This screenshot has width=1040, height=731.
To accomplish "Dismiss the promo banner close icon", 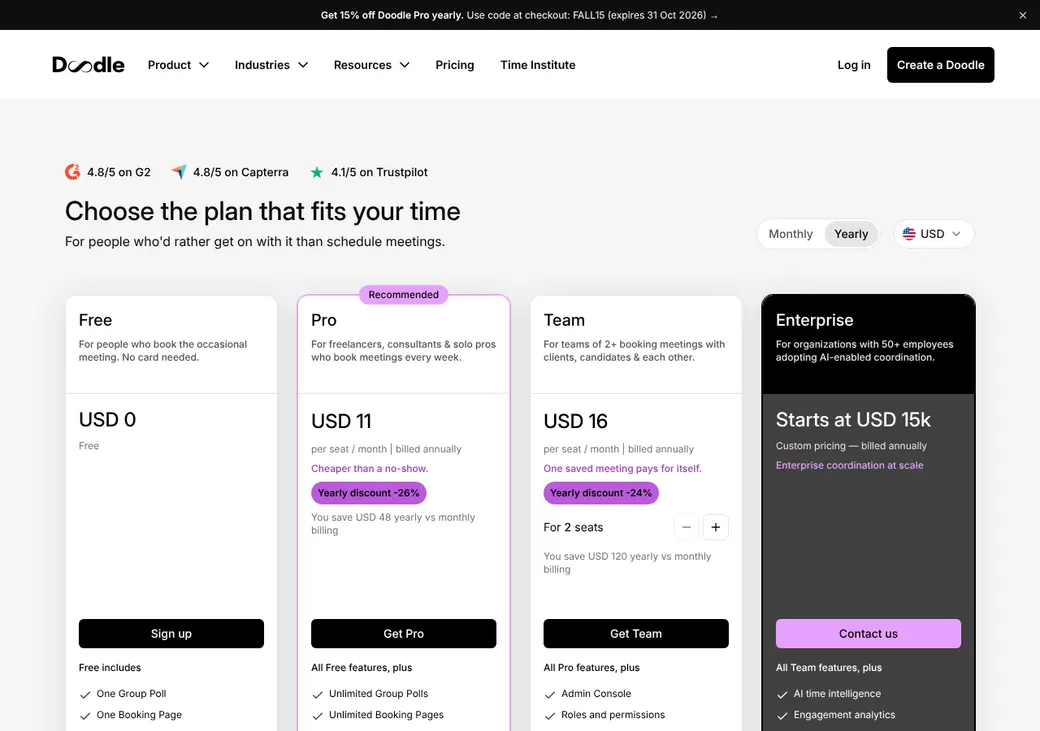I will 1022,15.
